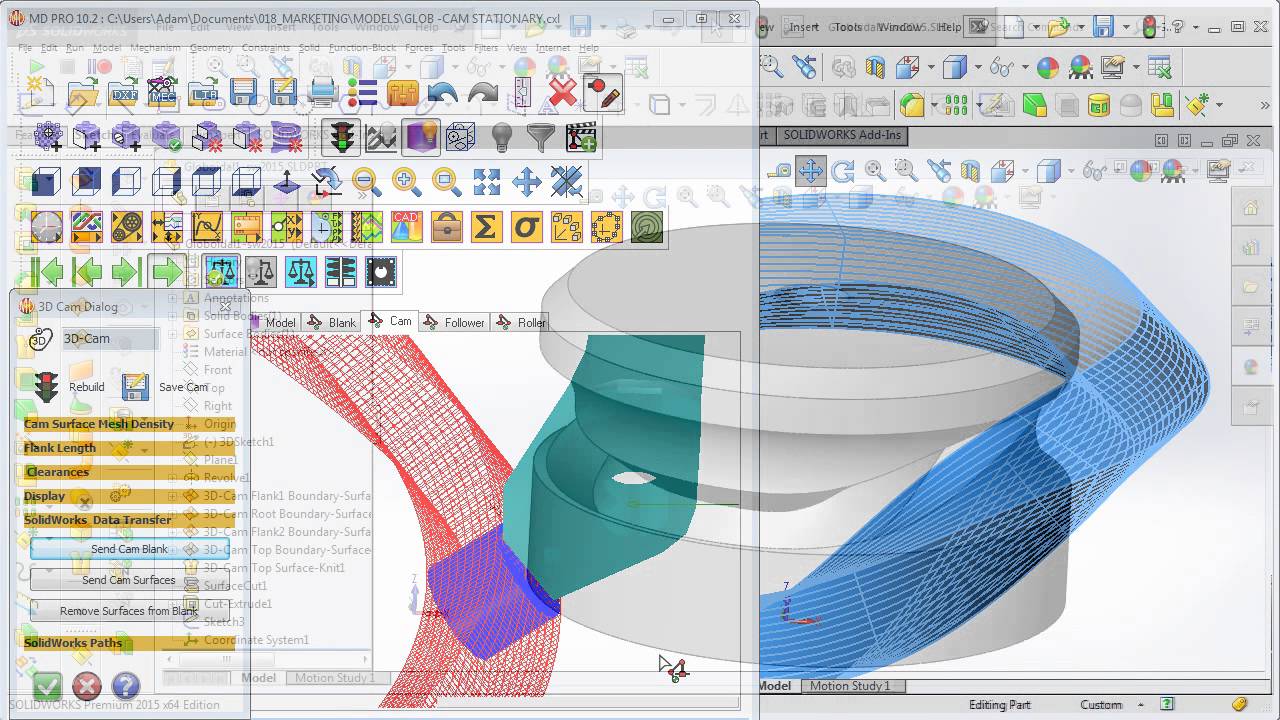Click the red X delete icon

(564, 94)
